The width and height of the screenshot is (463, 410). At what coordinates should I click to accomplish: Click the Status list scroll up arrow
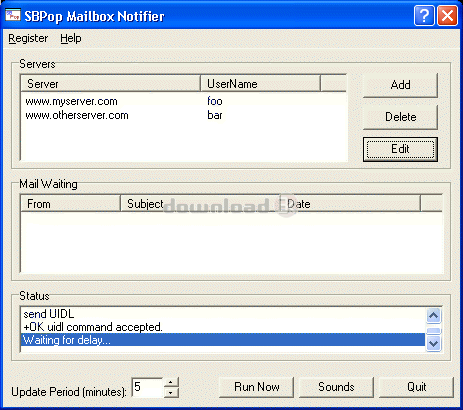(434, 315)
